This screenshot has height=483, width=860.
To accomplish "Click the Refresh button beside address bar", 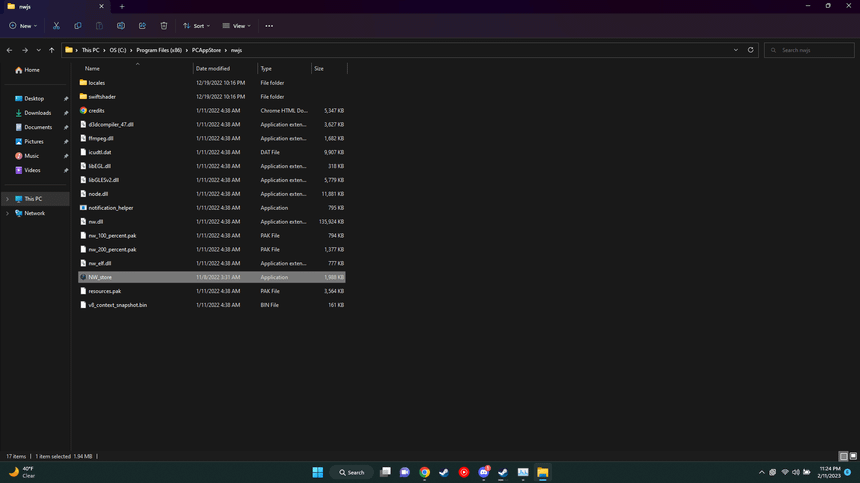I will [751, 50].
